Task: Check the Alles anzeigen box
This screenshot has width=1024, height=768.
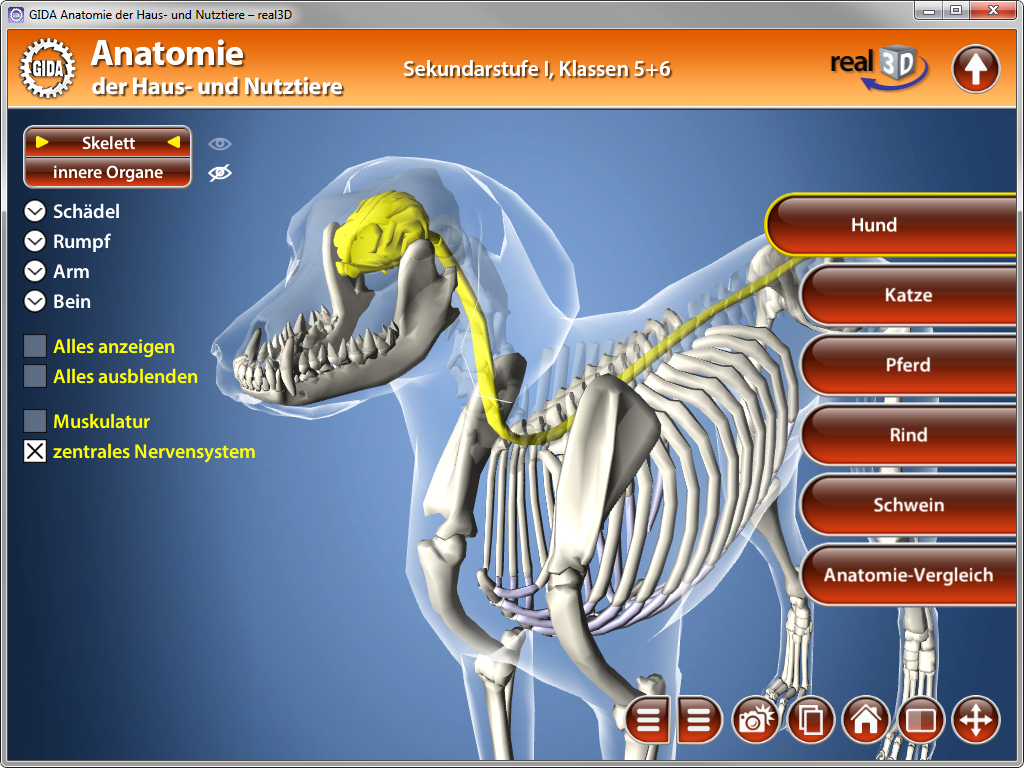Action: pos(35,347)
